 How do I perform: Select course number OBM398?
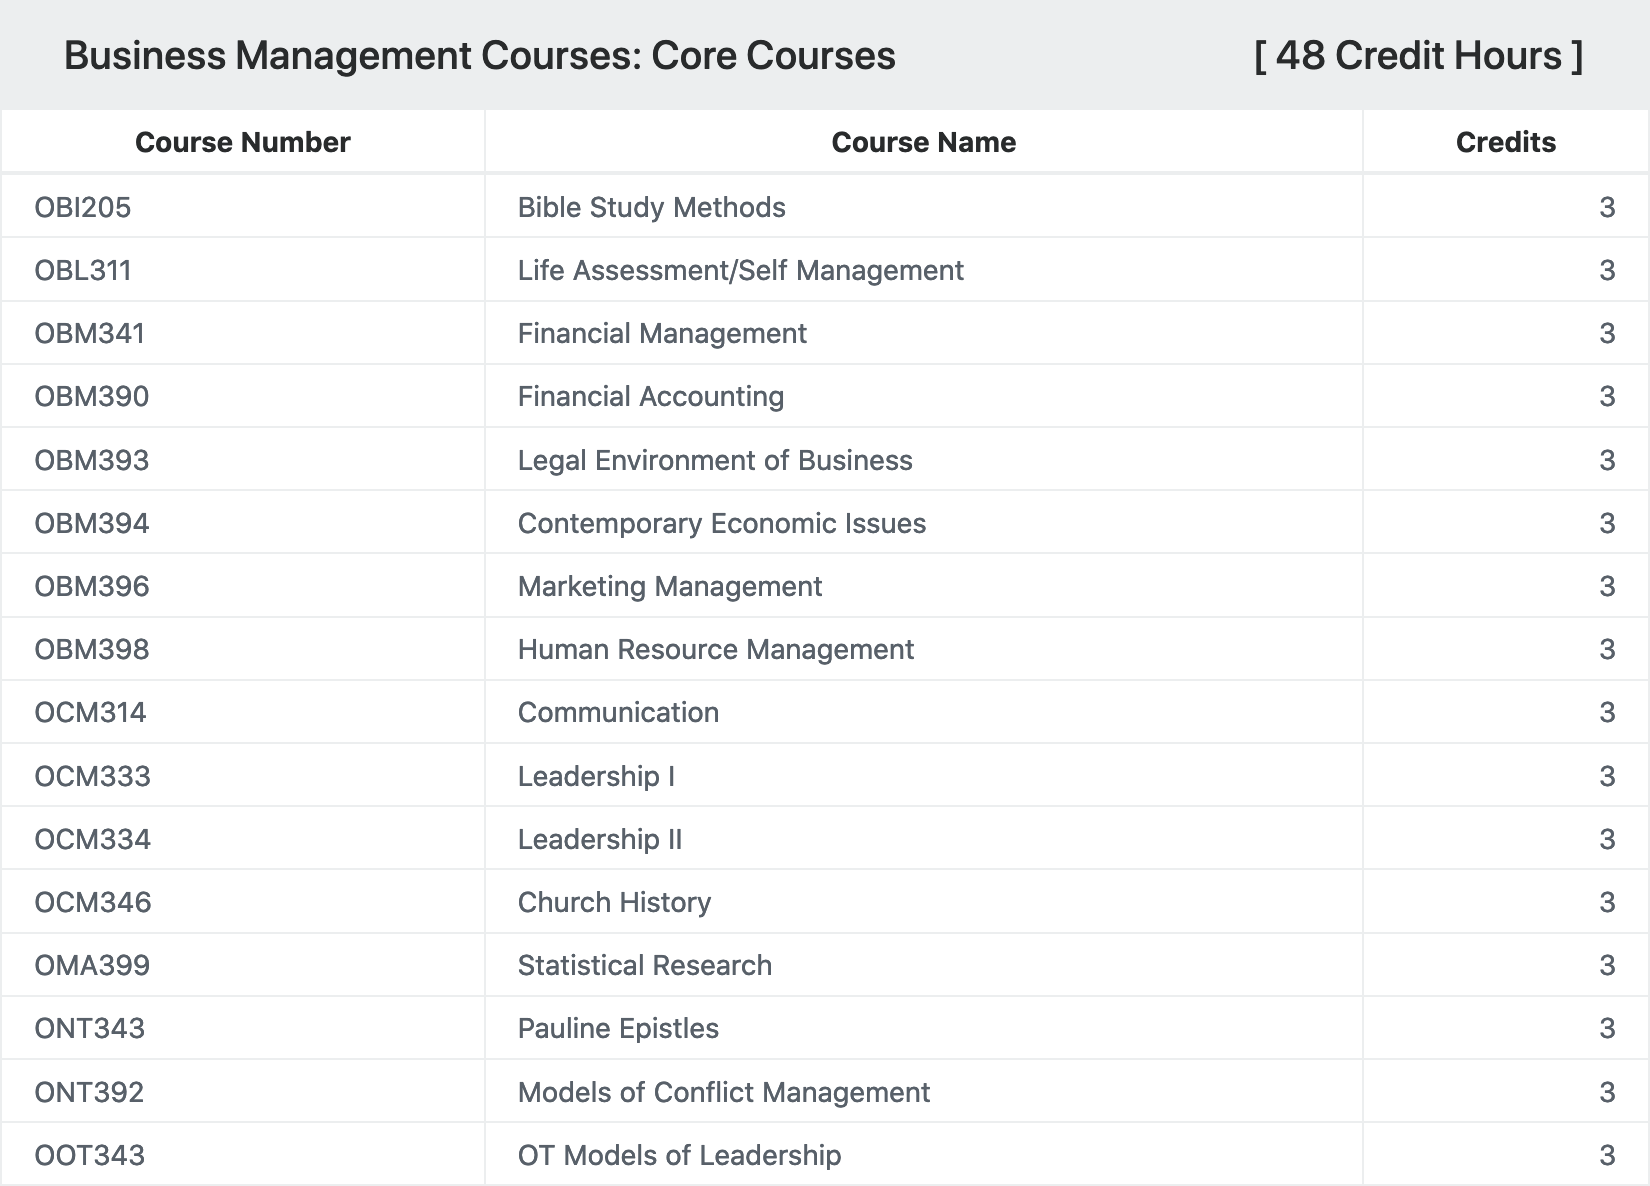click(92, 649)
